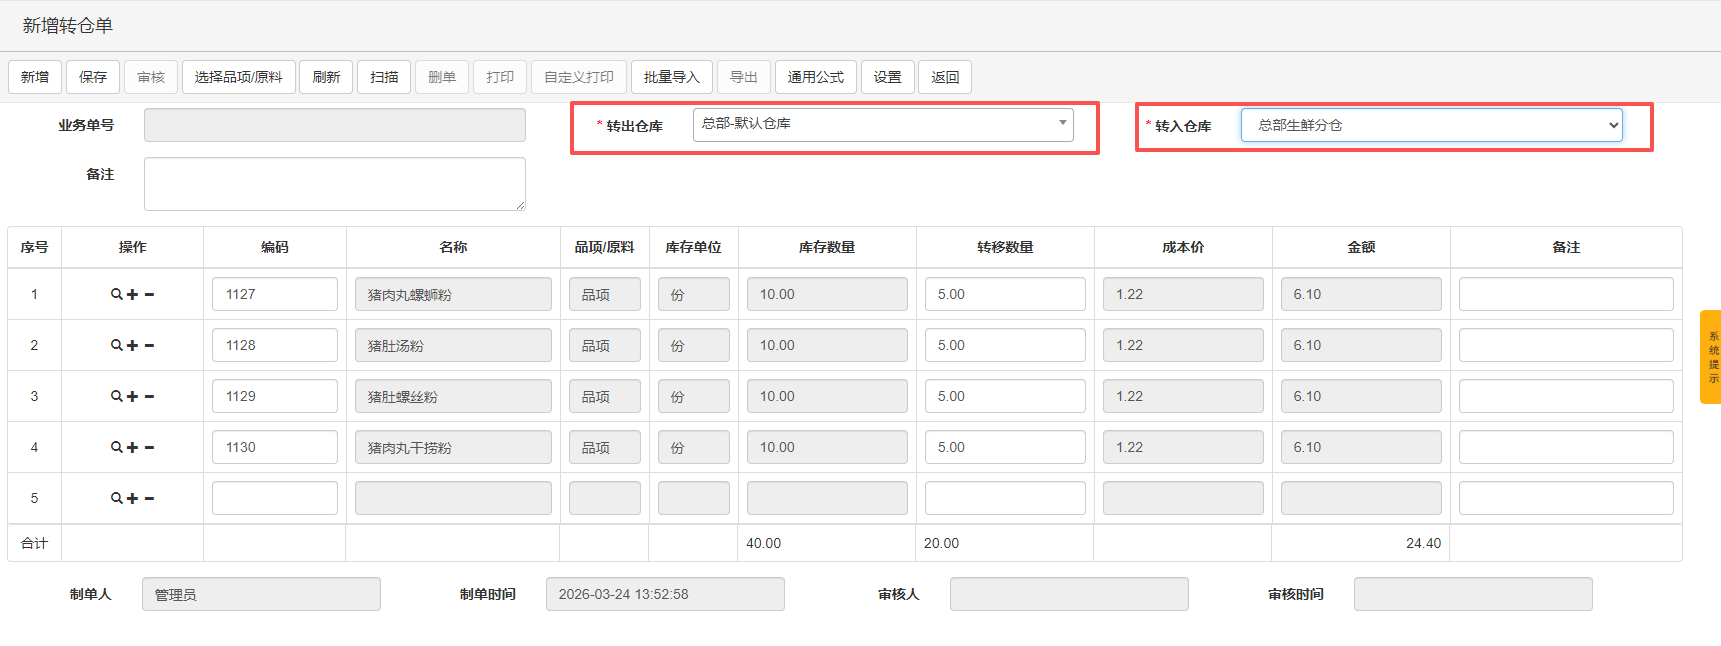The height and width of the screenshot is (646, 1721).
Task: Expand the 转入仓库 select box
Action: click(1430, 125)
